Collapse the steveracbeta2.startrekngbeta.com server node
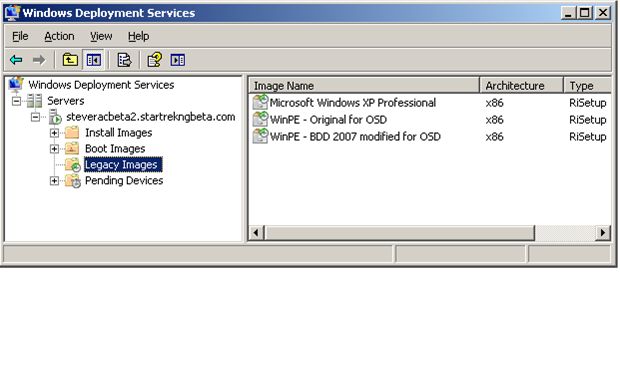This screenshot has width=620, height=384. coord(35,117)
